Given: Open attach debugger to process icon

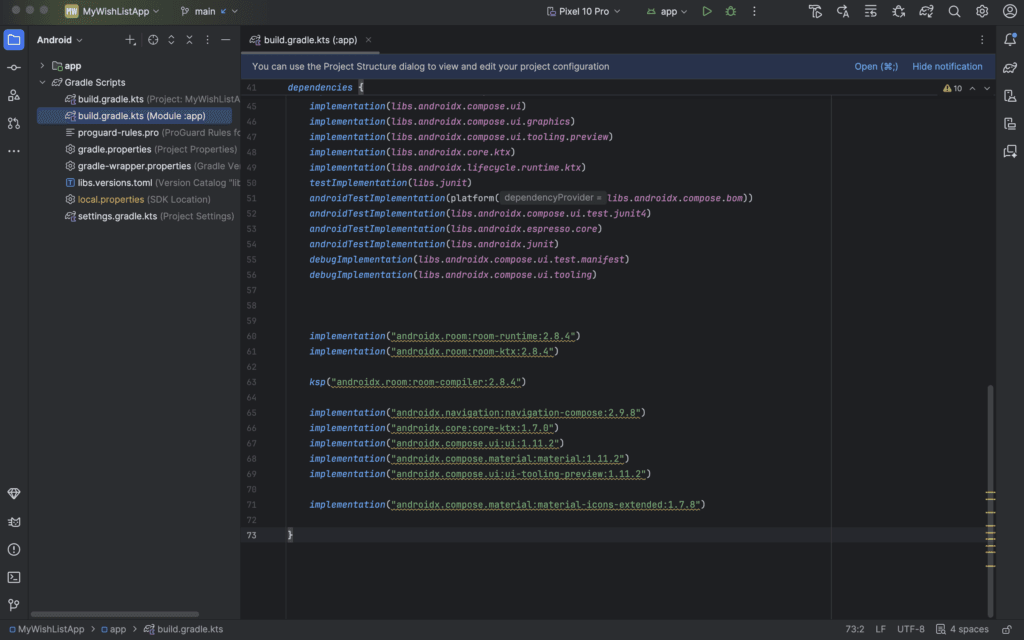Looking at the screenshot, I should pos(899,11).
